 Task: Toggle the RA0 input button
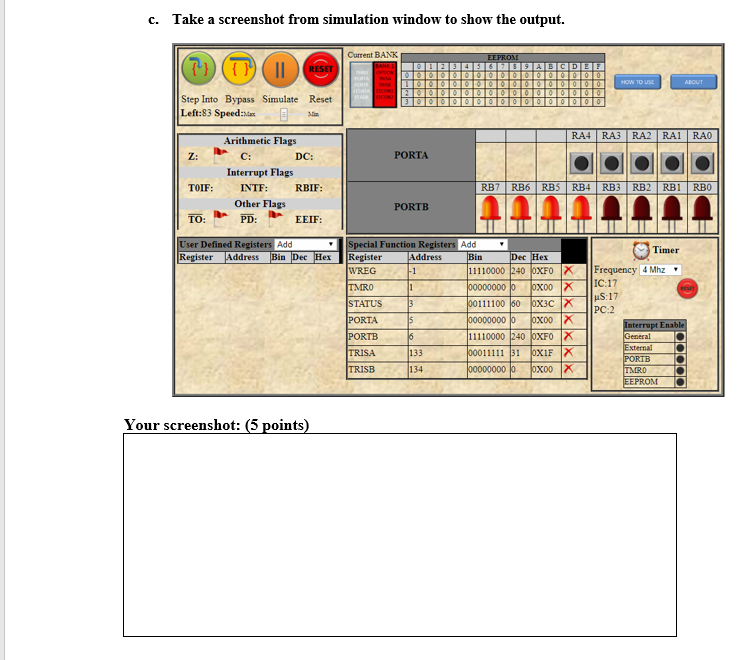click(x=702, y=163)
